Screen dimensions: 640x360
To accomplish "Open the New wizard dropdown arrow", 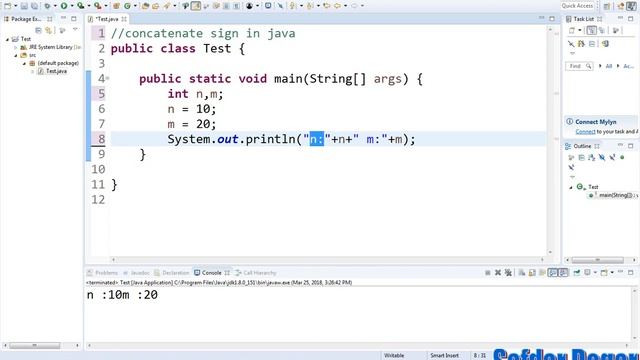I will (16, 6).
